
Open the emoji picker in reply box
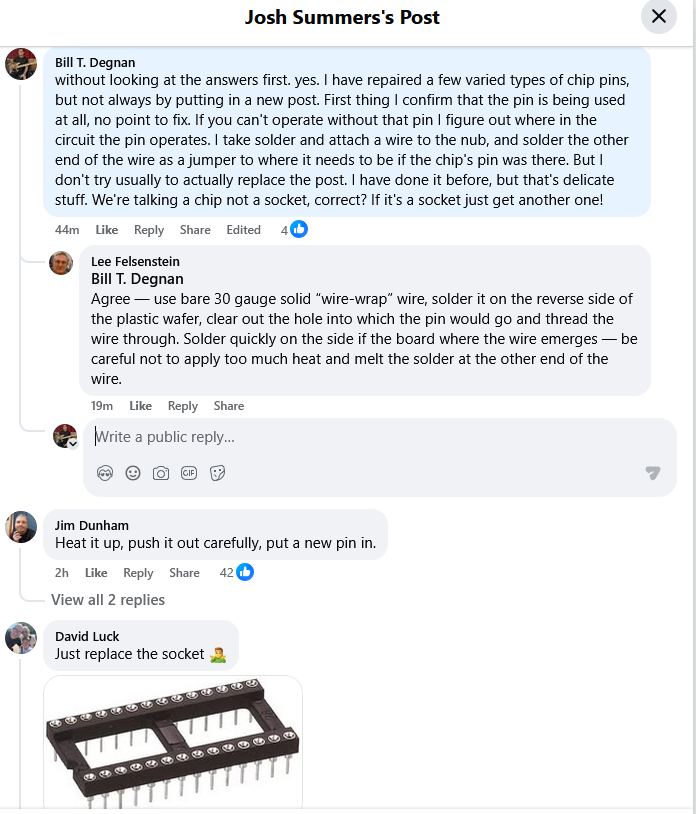(x=133, y=473)
